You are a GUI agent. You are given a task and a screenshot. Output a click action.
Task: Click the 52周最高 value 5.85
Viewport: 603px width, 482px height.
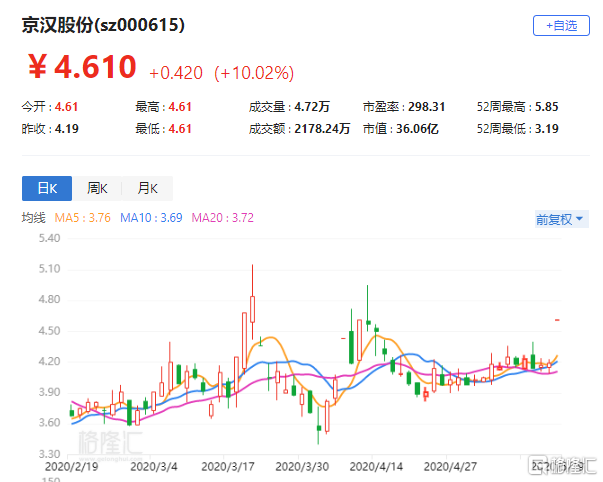click(x=546, y=107)
